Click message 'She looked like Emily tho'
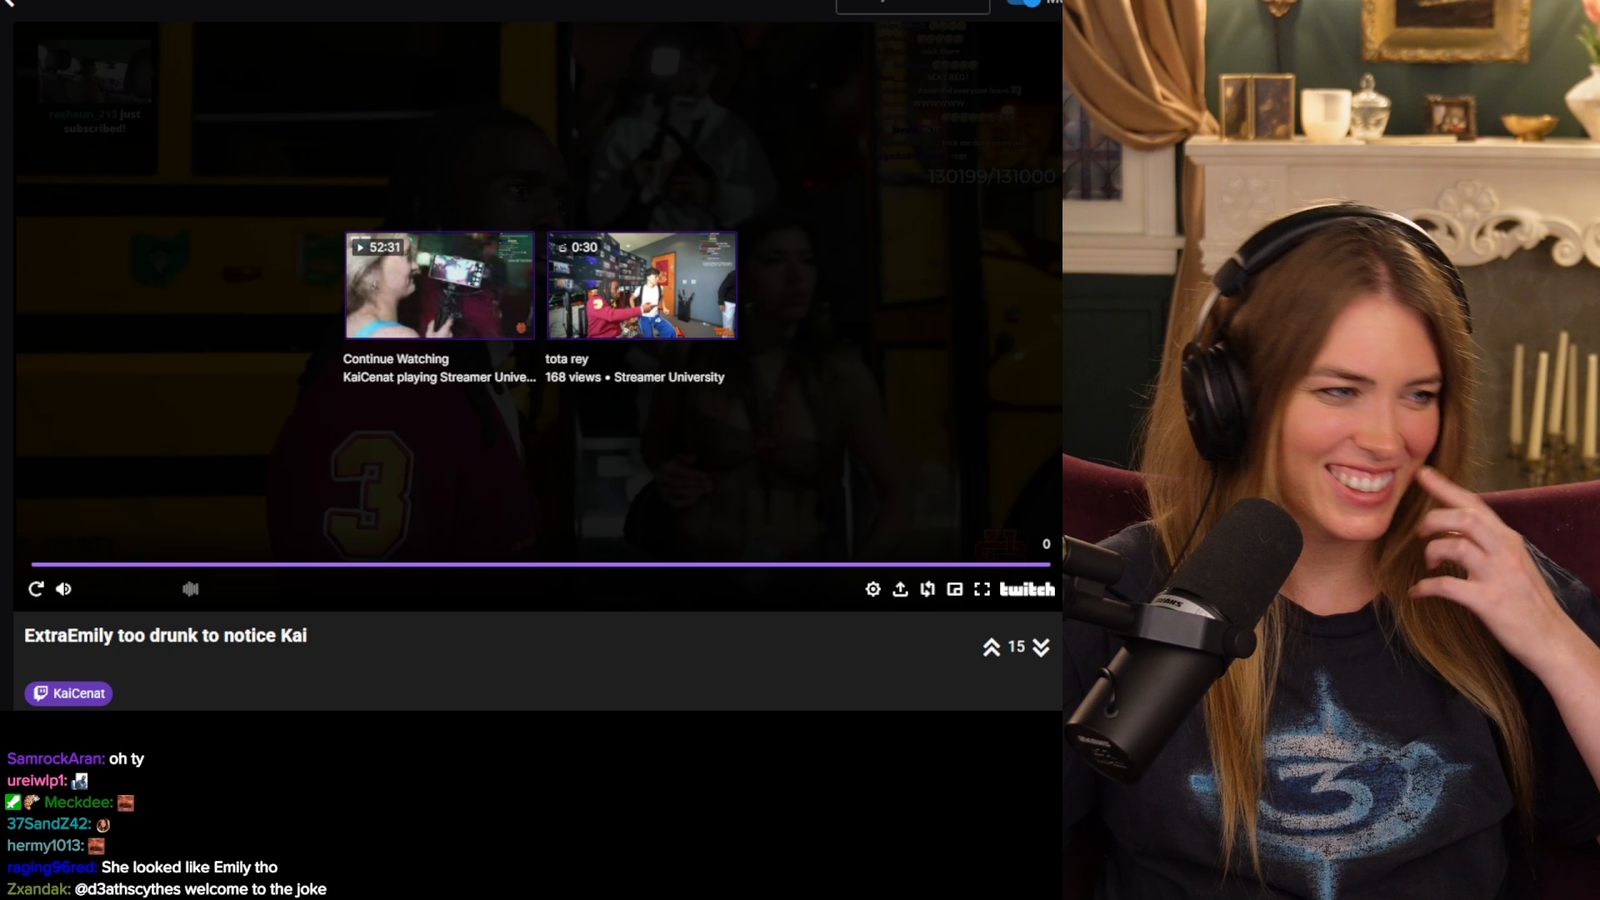This screenshot has width=1600, height=900. coord(190,867)
